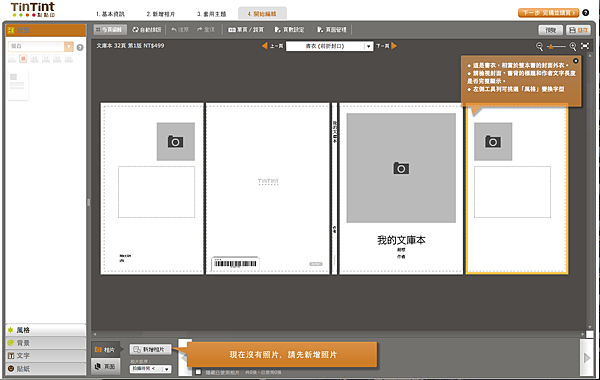This screenshot has height=380, width=600.
Task: Click the fit to screen icon
Action: [x=585, y=46]
